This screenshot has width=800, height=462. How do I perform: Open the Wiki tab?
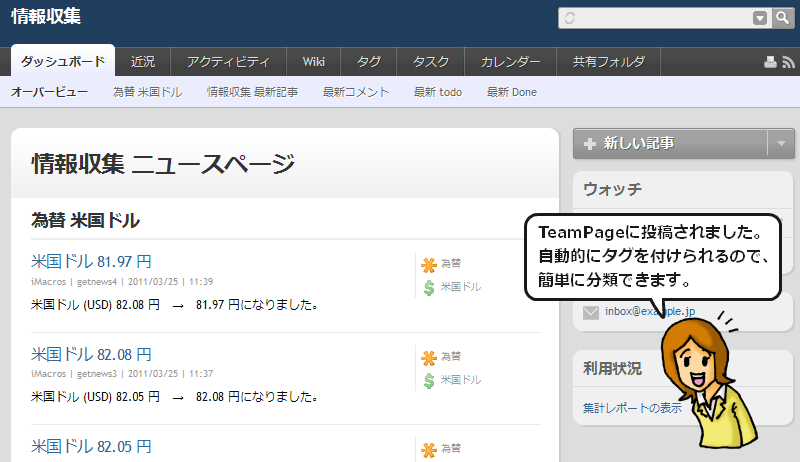pos(313,62)
